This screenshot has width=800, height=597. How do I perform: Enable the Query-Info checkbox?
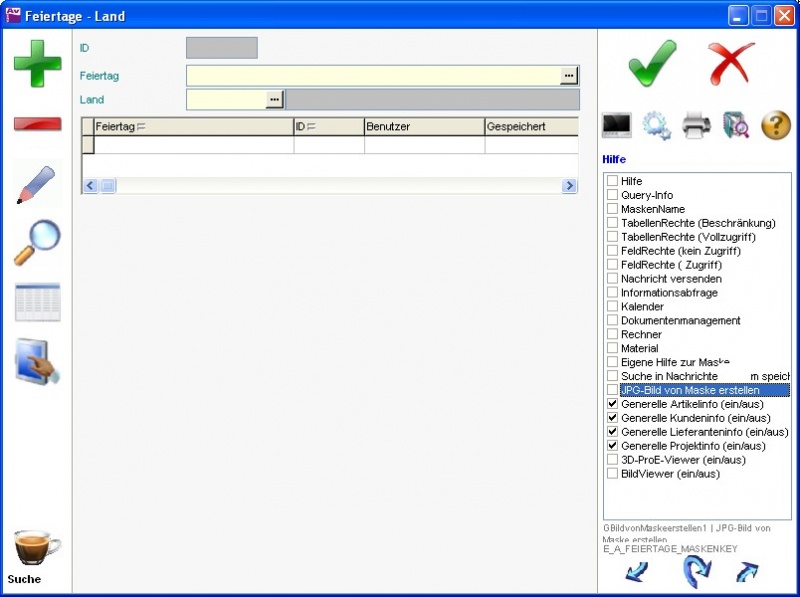pos(612,195)
